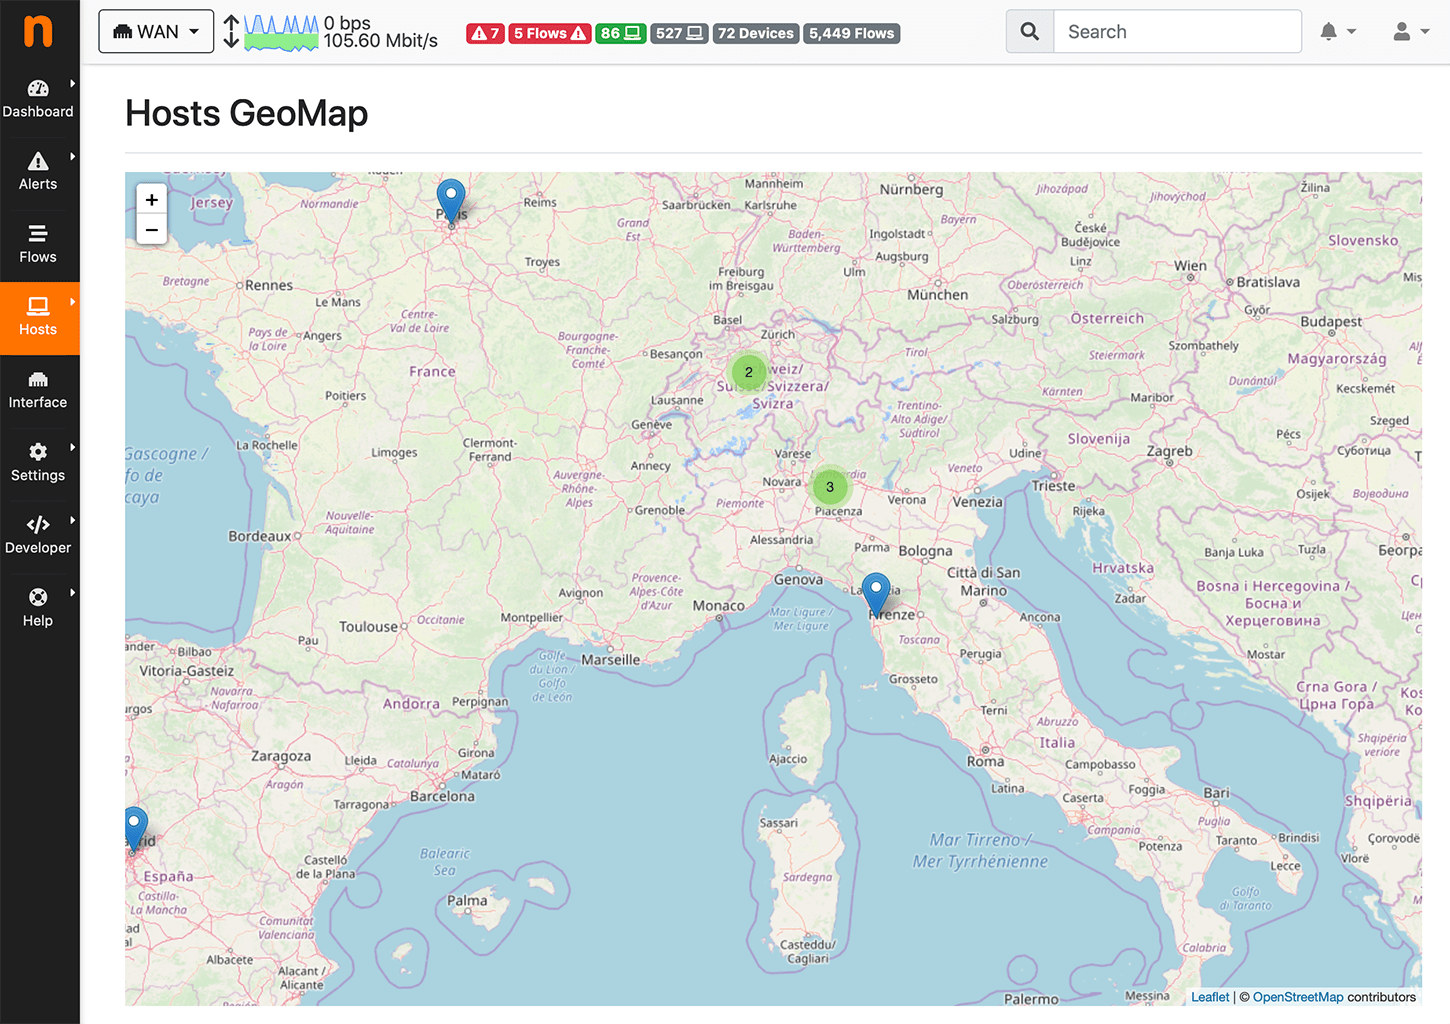Click inside the Search input field
1450x1024 pixels.
[1177, 32]
